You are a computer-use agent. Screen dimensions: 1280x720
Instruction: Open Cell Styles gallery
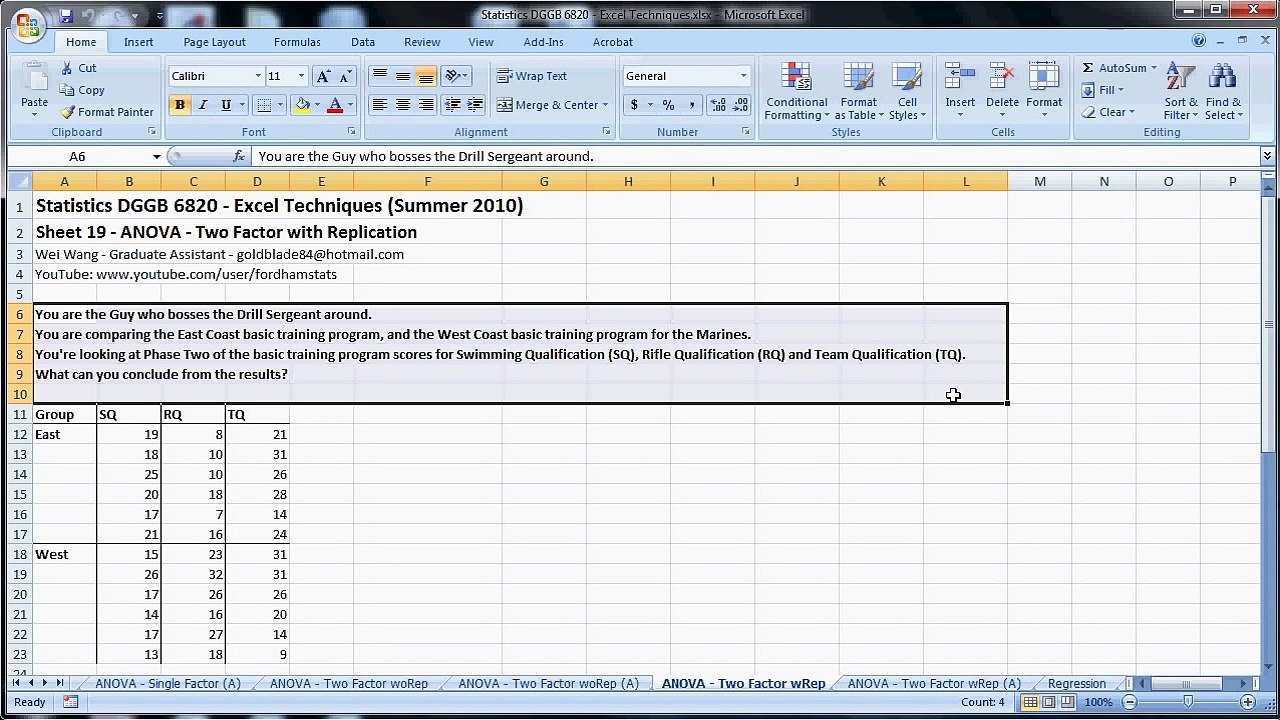click(907, 92)
